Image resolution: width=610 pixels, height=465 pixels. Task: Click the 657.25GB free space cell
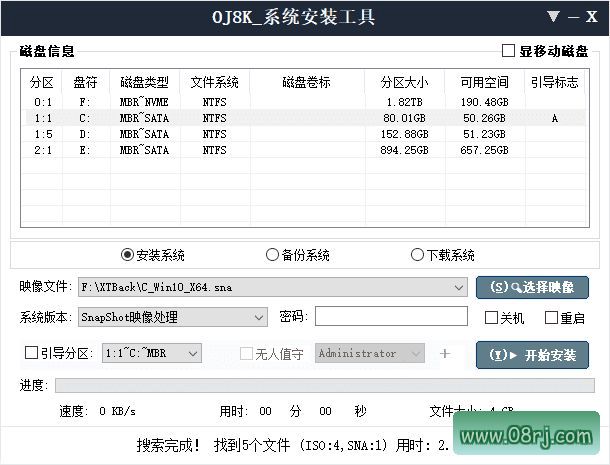484,150
